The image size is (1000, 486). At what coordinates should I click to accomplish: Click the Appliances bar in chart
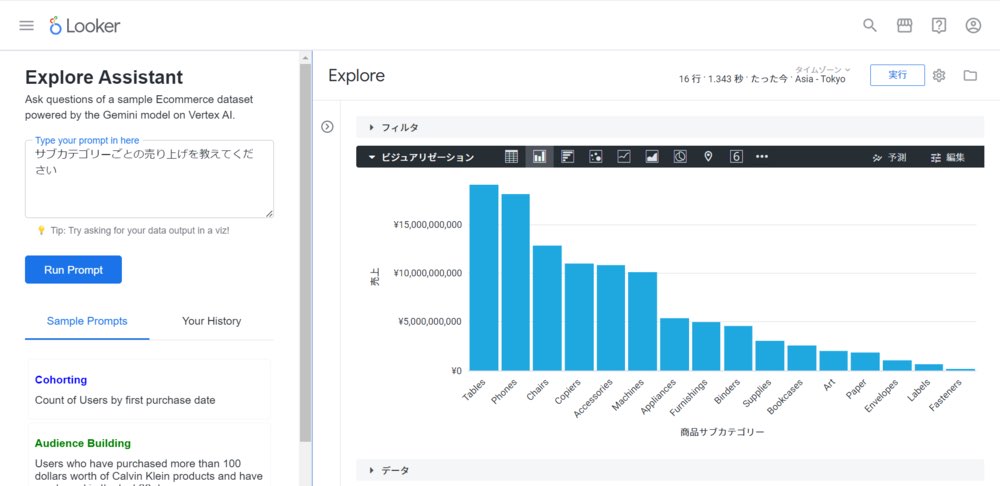[x=674, y=344]
